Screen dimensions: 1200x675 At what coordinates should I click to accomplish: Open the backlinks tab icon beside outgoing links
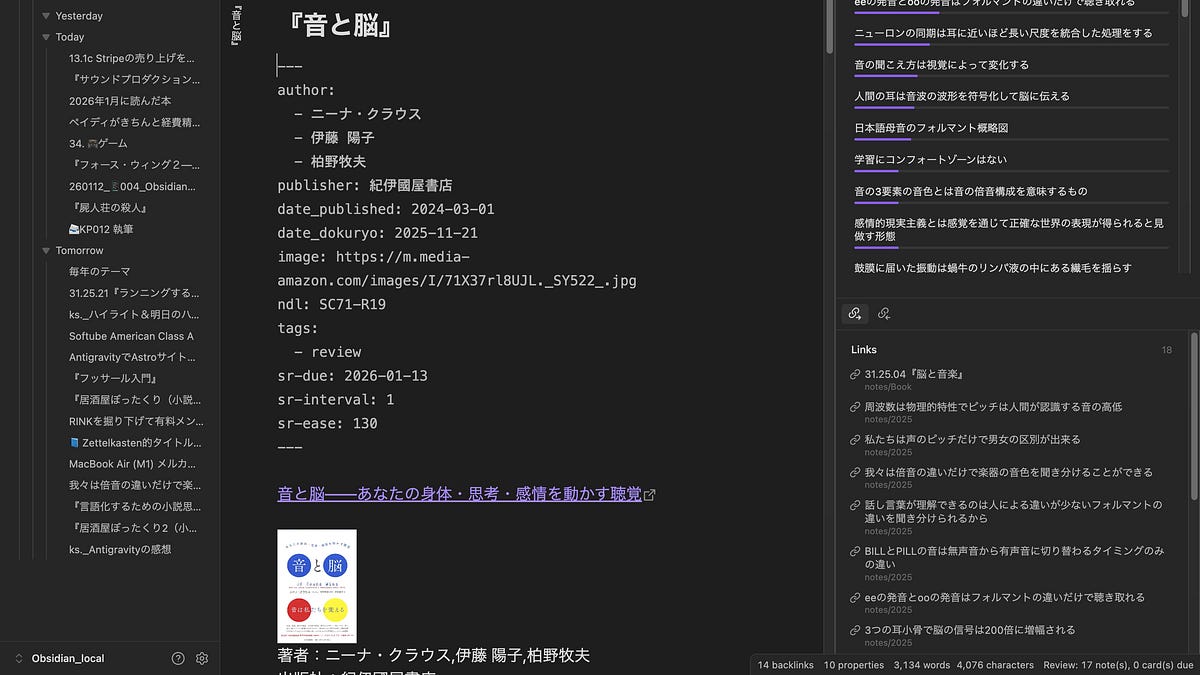point(884,313)
